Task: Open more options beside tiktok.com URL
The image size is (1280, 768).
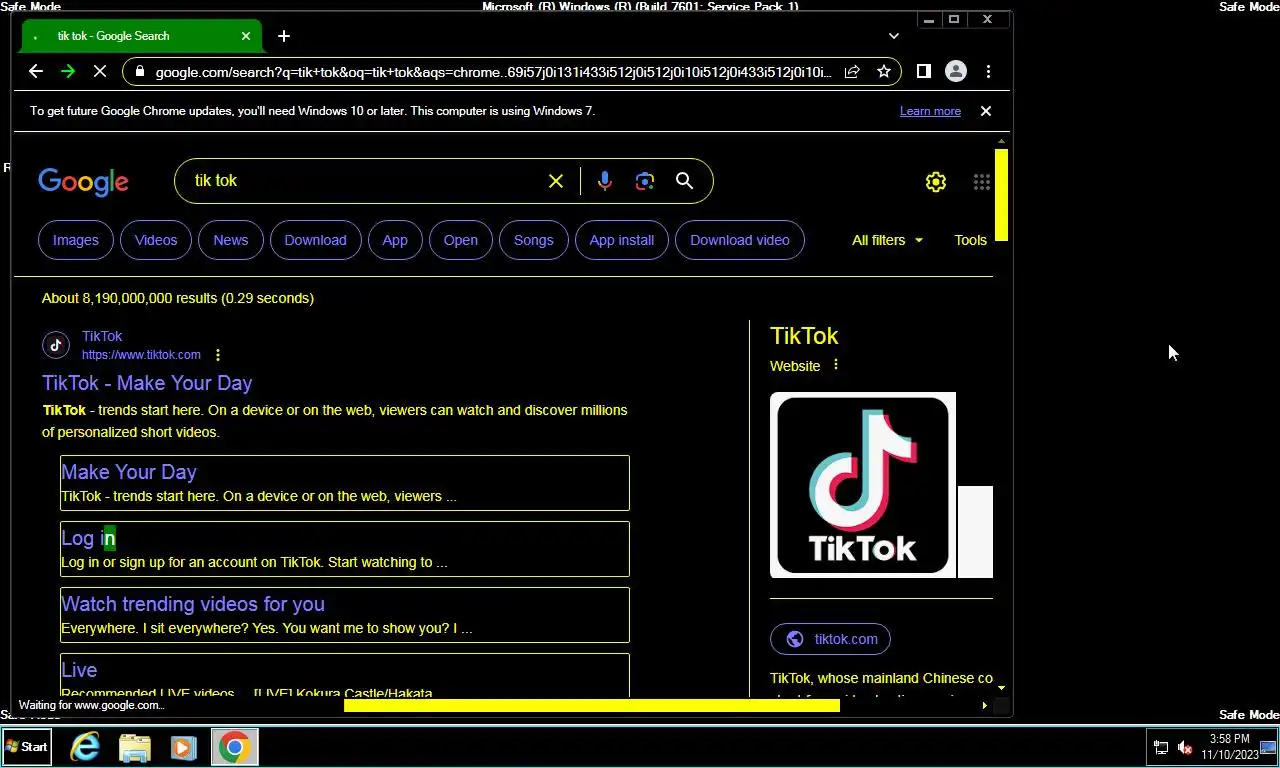Action: click(x=218, y=355)
